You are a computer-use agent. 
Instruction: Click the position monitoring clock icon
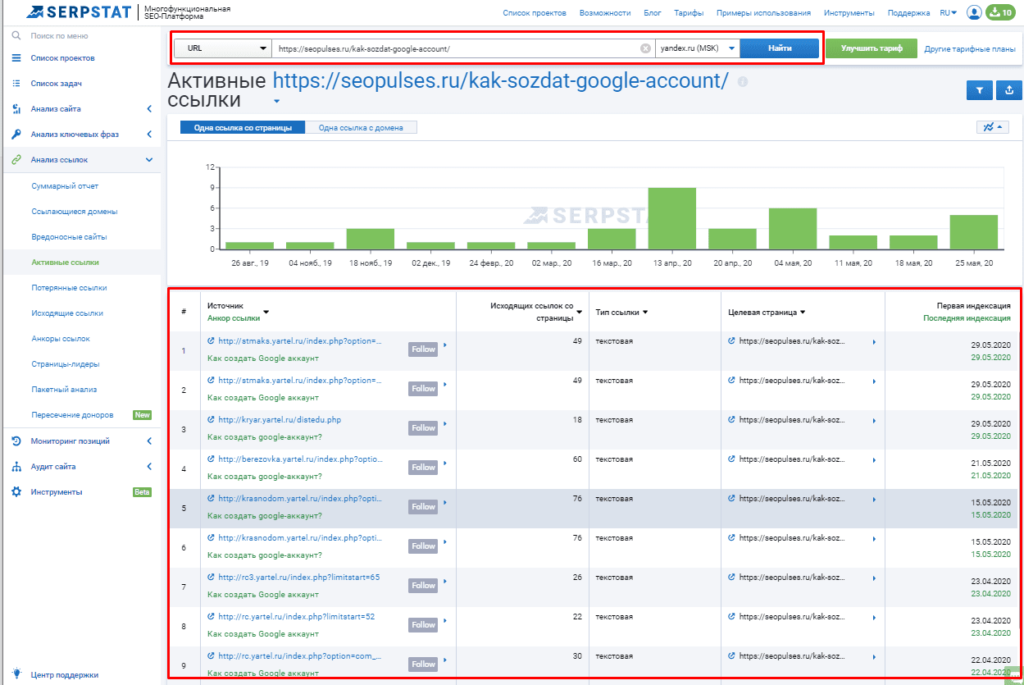pos(16,441)
